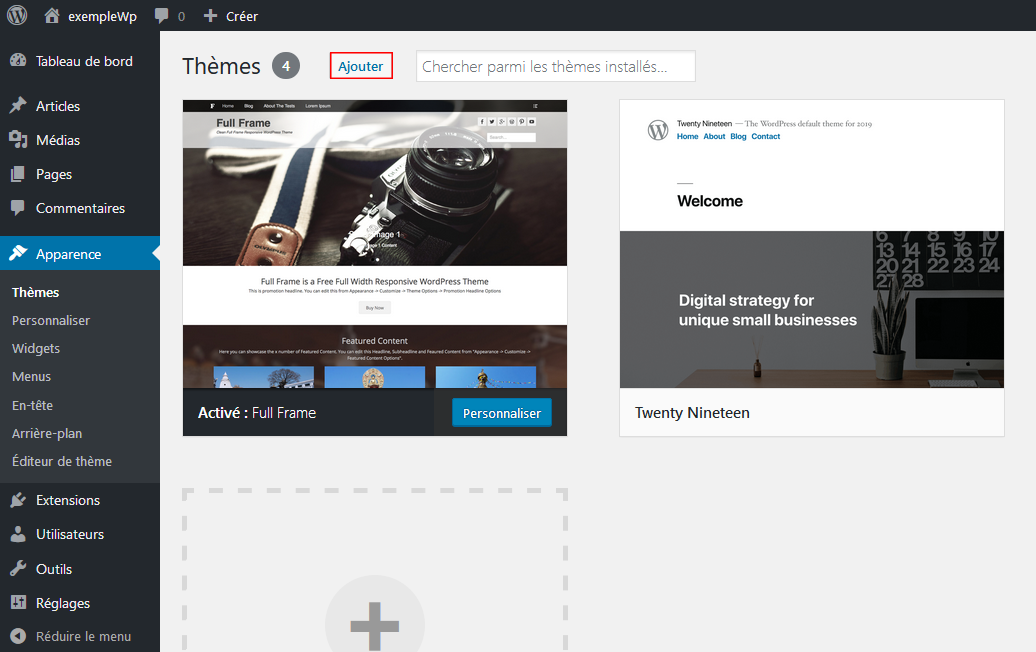Click the plus icon next to Créer

pyautogui.click(x=210, y=15)
